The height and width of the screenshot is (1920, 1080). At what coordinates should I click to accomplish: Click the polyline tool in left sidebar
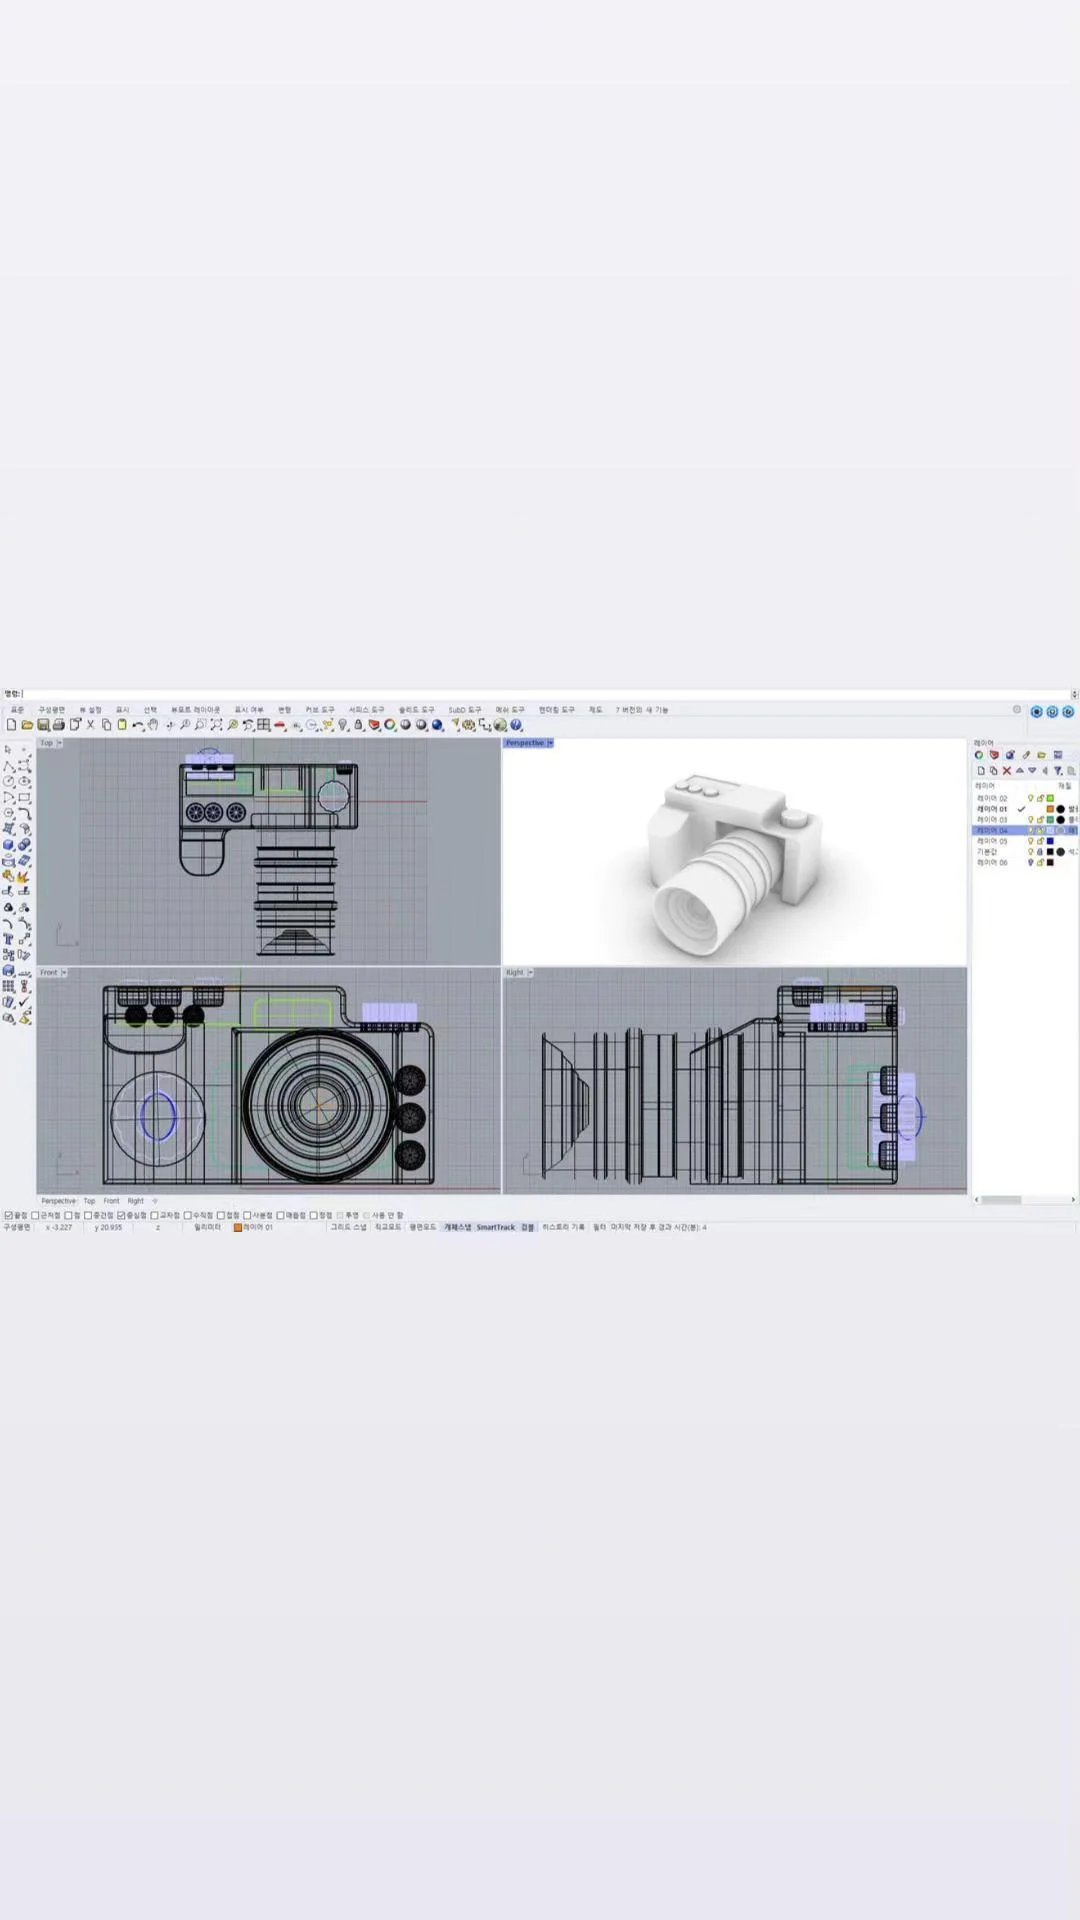[9, 765]
